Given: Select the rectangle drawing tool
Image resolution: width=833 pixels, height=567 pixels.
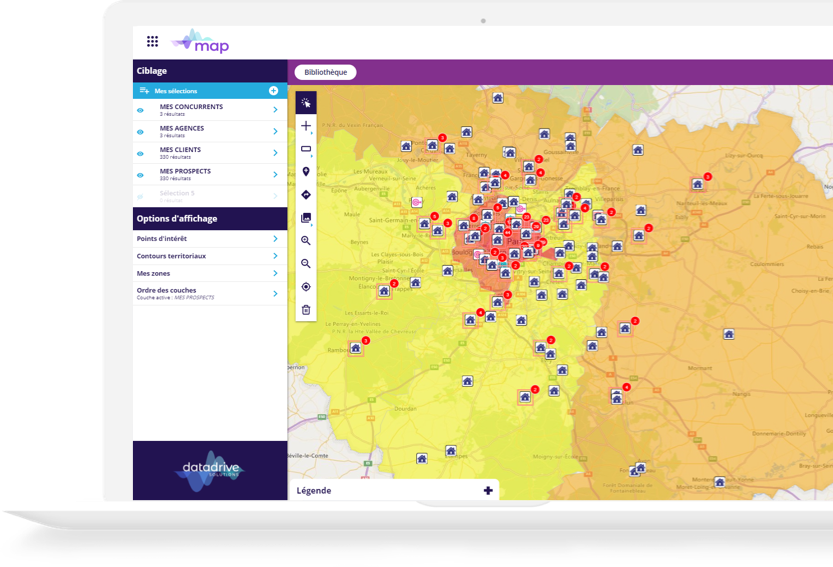Looking at the screenshot, I should [306, 149].
